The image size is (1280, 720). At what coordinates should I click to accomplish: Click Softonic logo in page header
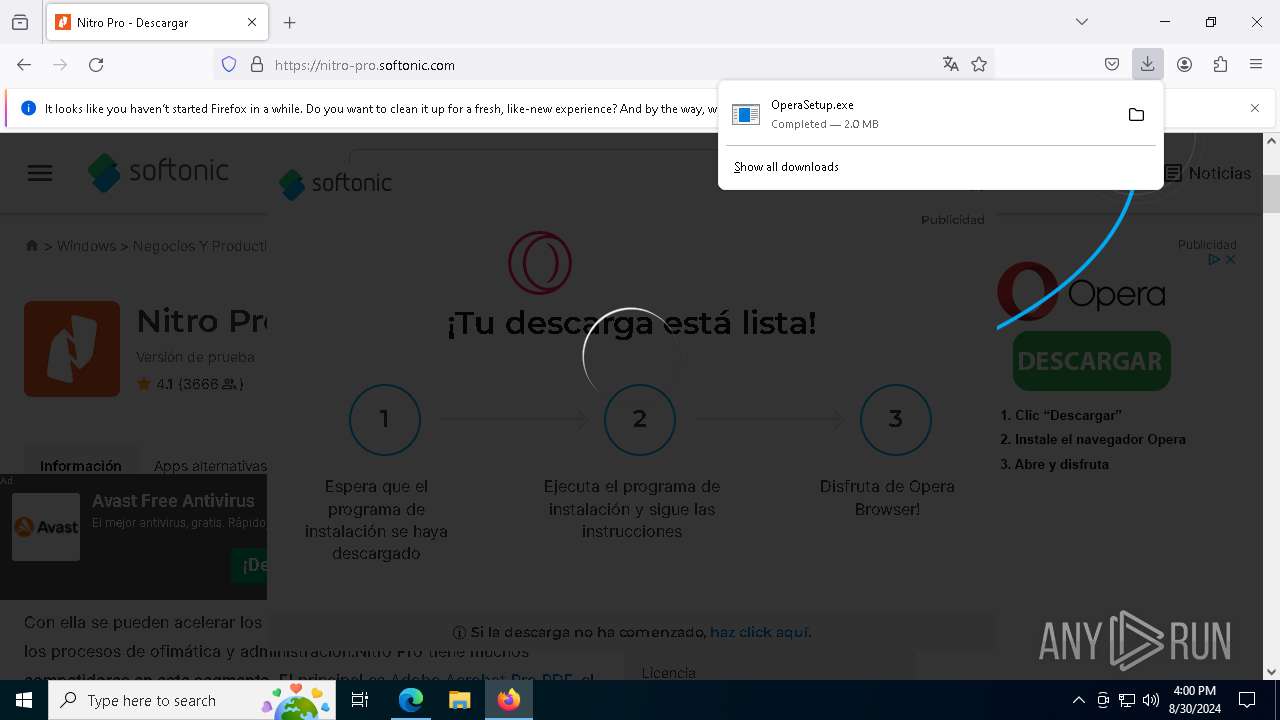tap(158, 172)
